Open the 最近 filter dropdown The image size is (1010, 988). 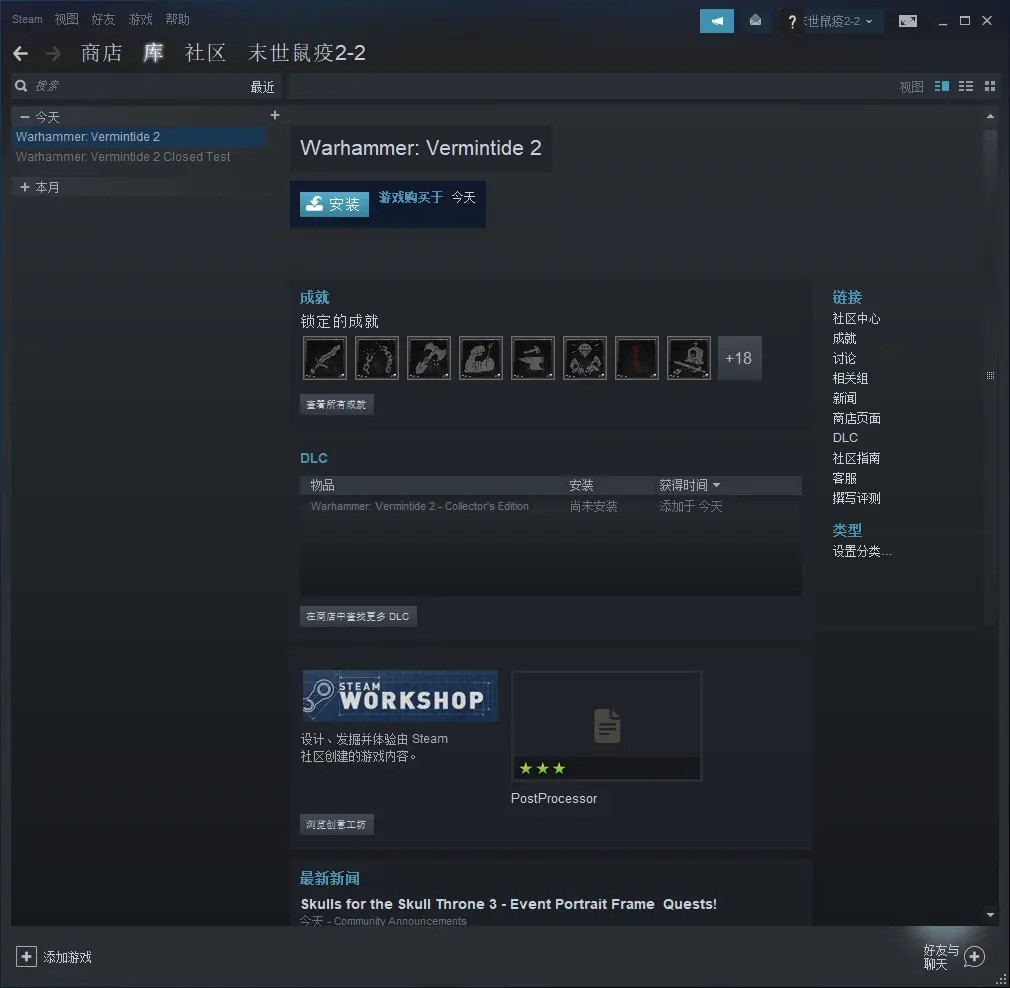click(x=262, y=87)
